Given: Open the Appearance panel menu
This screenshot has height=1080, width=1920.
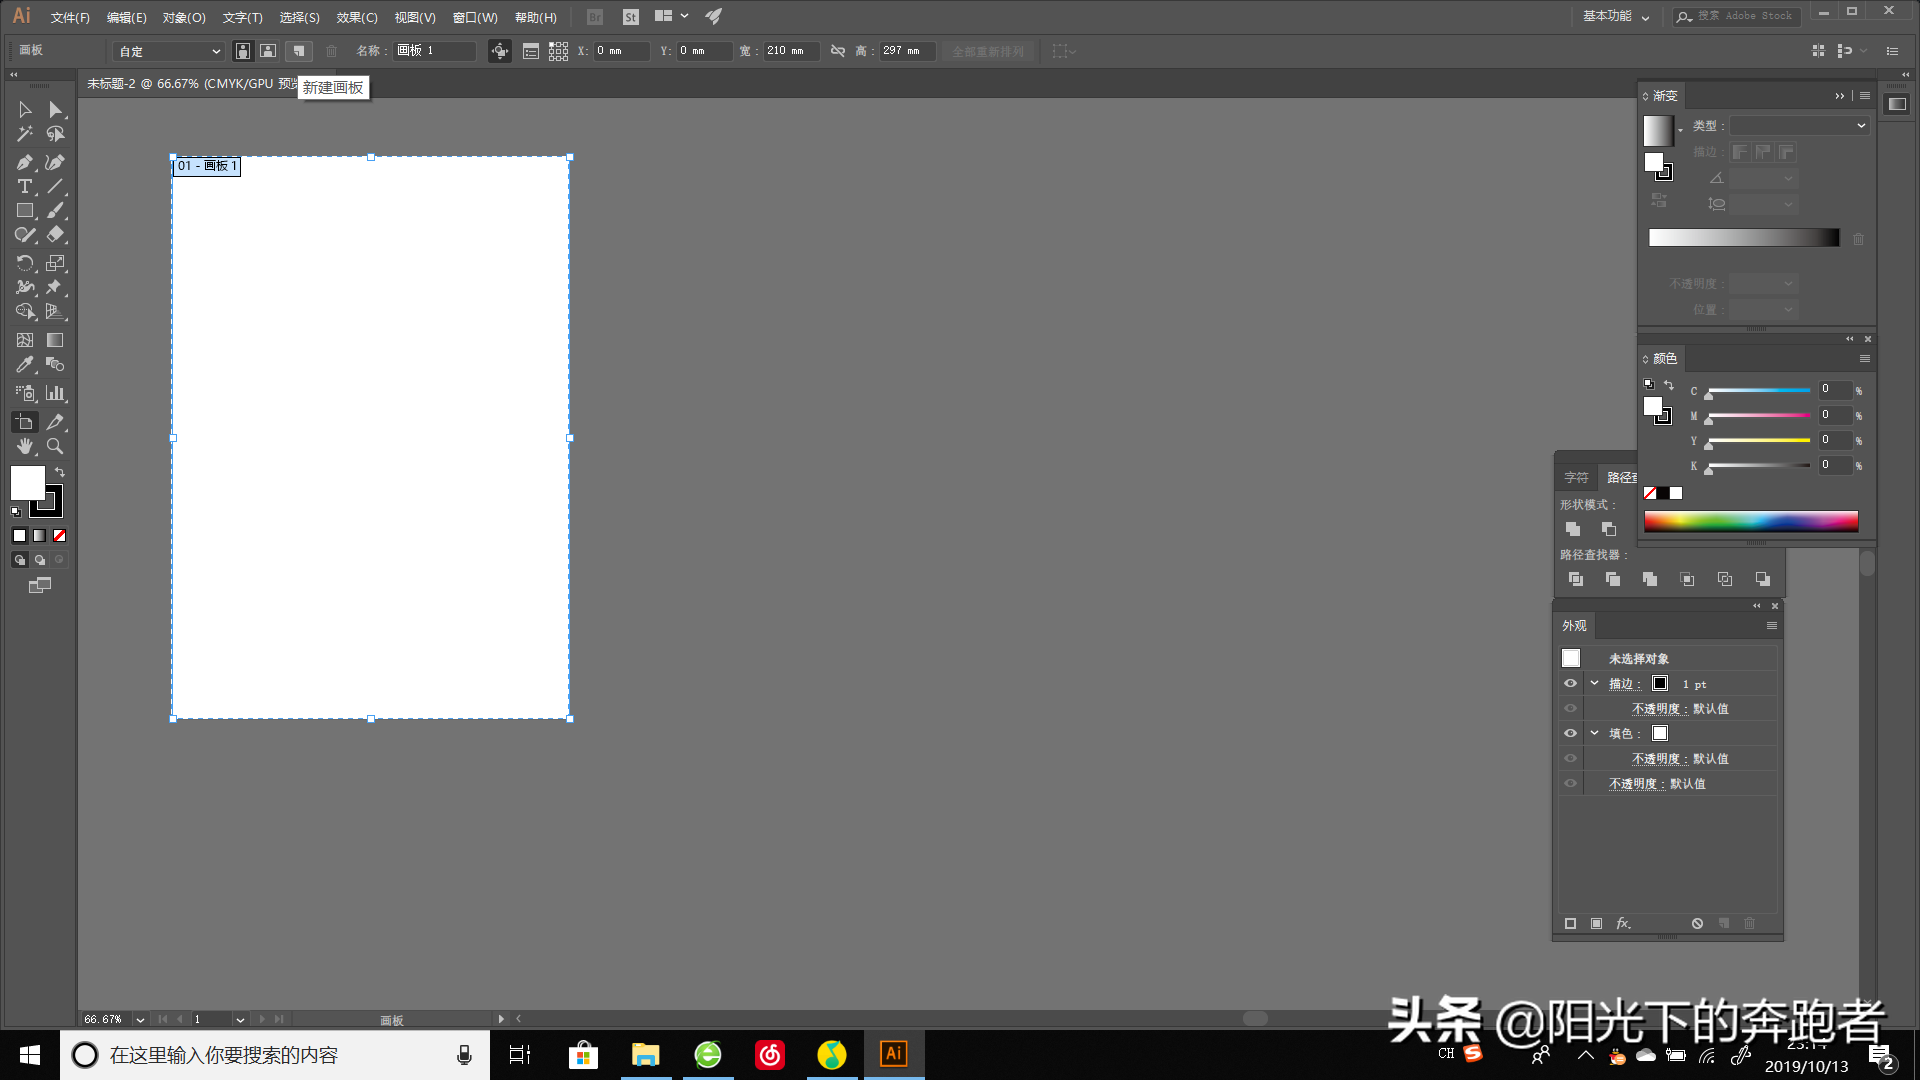Looking at the screenshot, I should point(1772,626).
